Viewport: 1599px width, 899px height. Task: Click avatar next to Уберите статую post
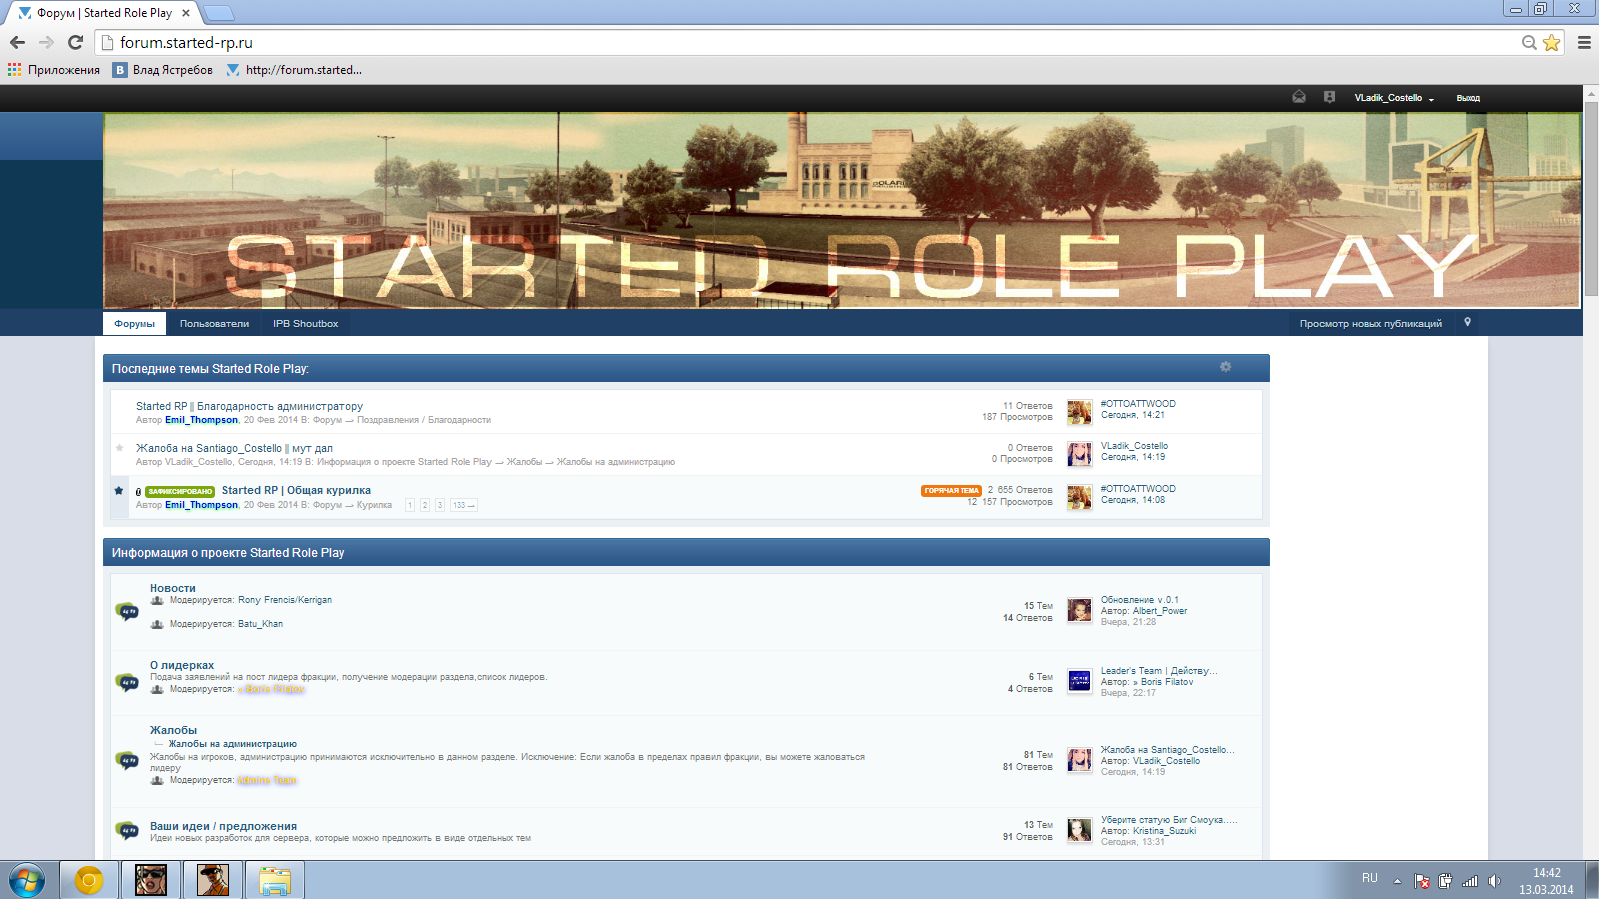1079,830
